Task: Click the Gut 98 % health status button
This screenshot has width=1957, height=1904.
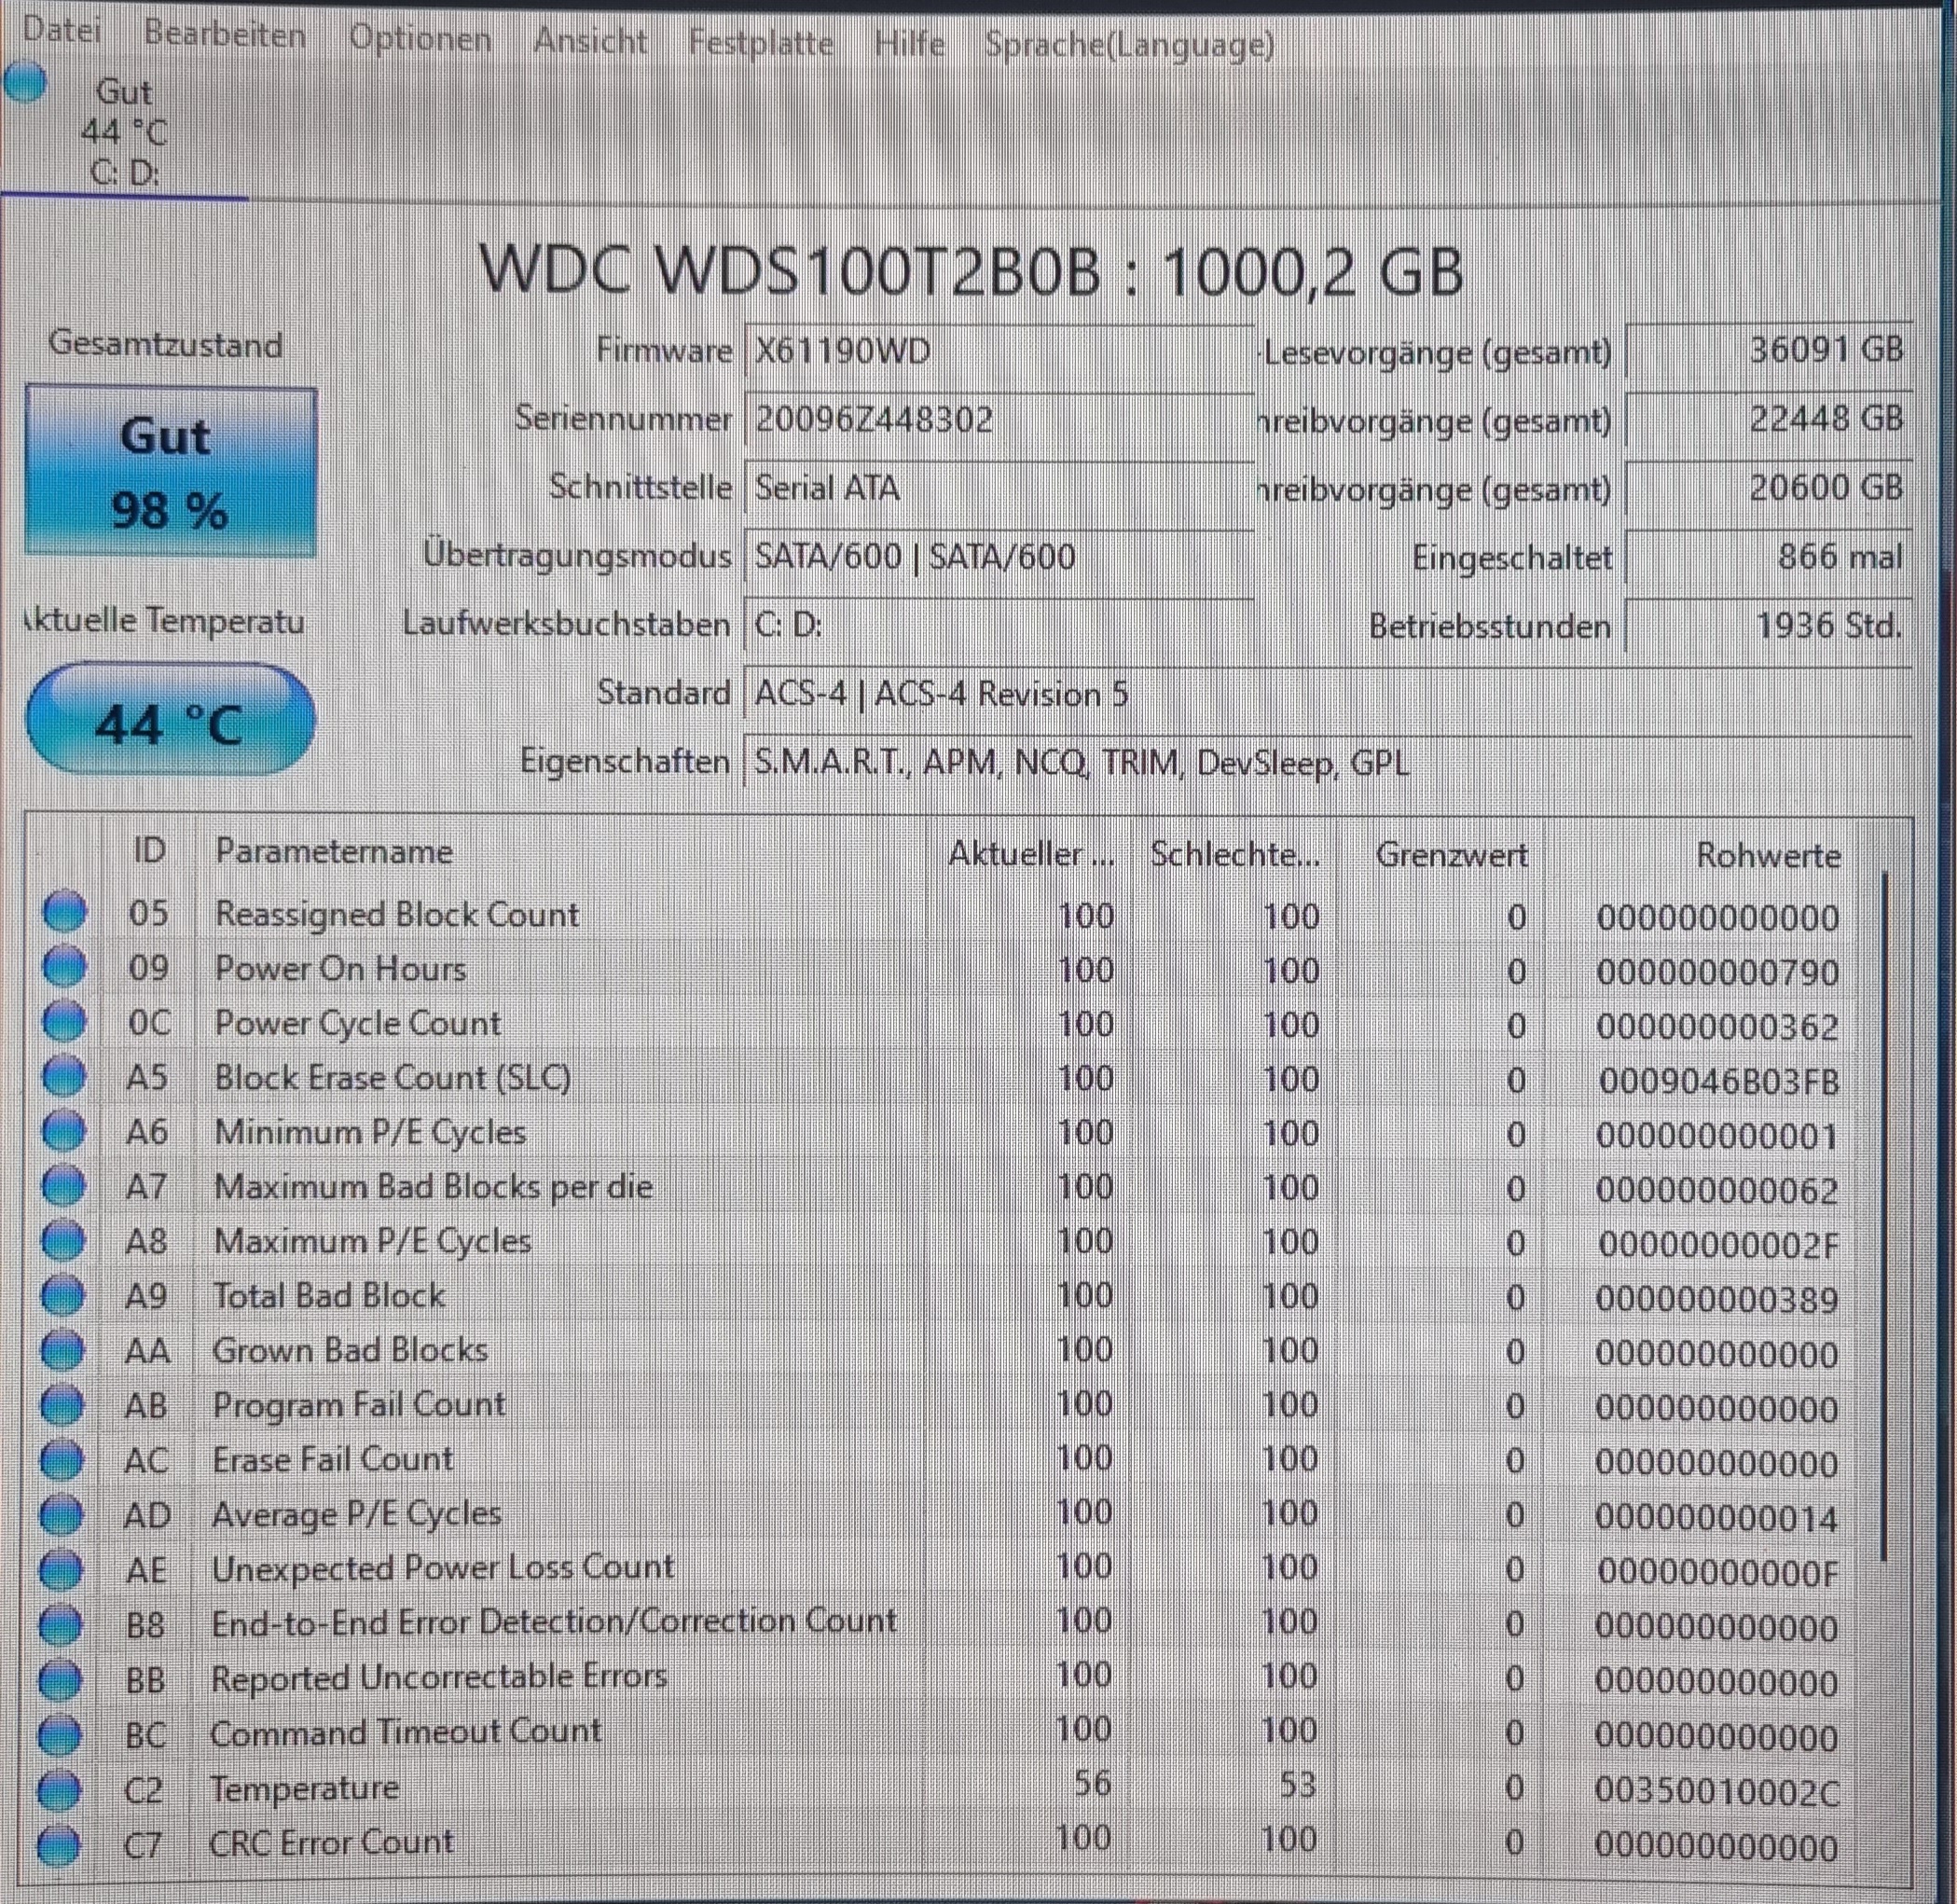Action: 170,472
